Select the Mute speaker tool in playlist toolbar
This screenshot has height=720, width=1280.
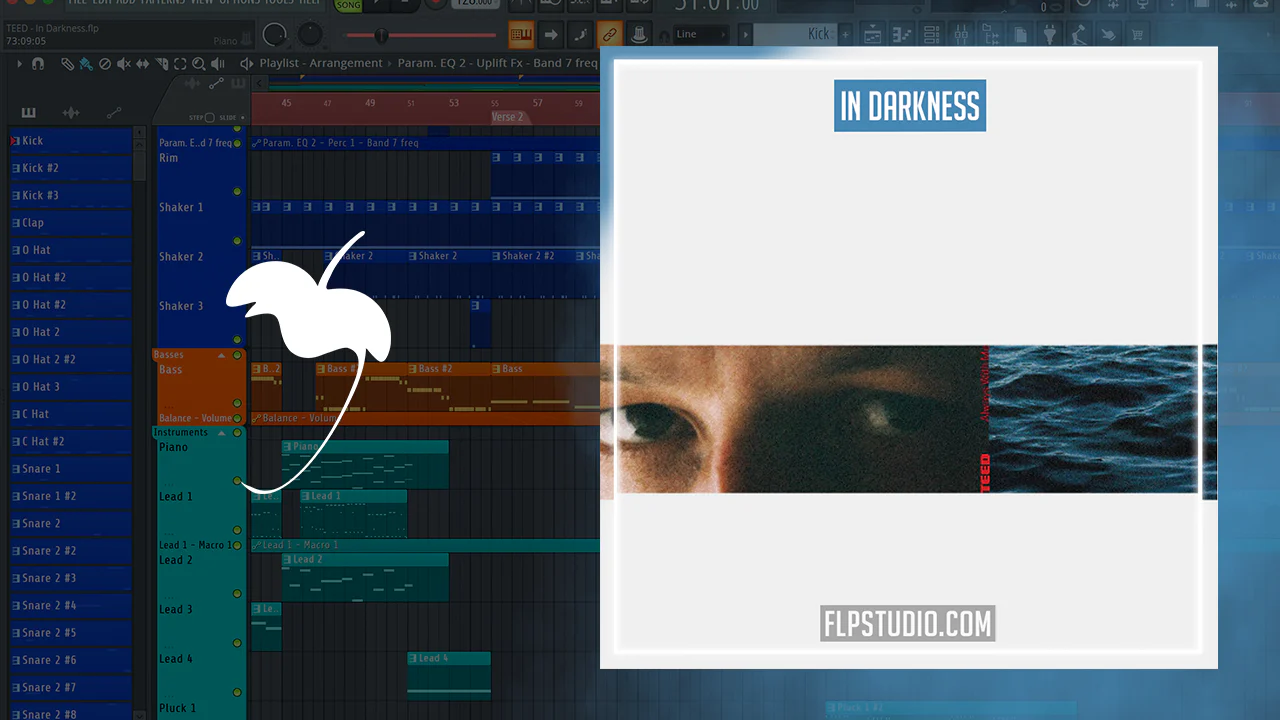coord(124,64)
